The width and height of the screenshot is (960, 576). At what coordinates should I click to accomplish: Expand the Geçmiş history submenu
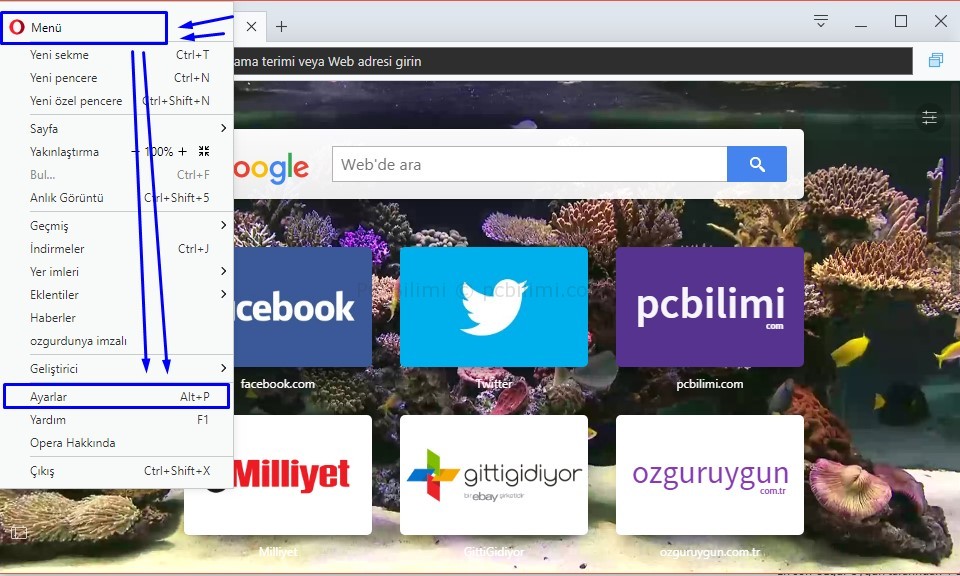(116, 225)
